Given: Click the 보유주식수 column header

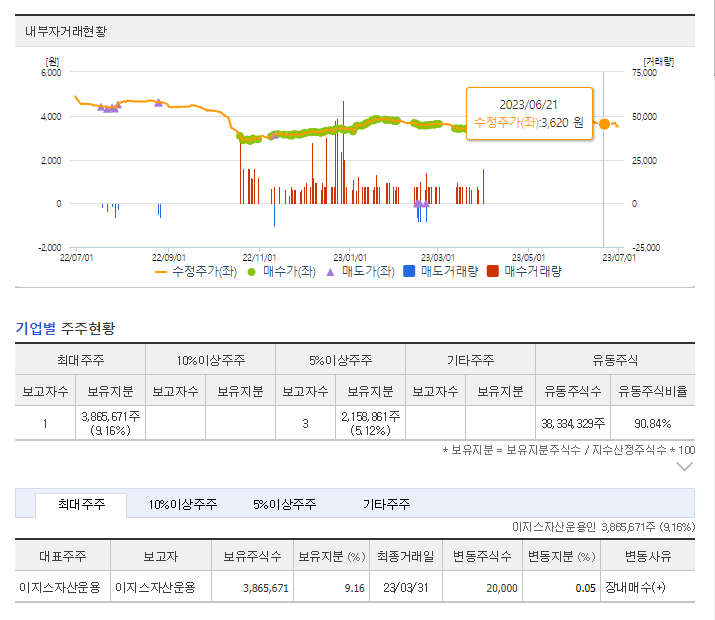Looking at the screenshot, I should click(252, 556).
